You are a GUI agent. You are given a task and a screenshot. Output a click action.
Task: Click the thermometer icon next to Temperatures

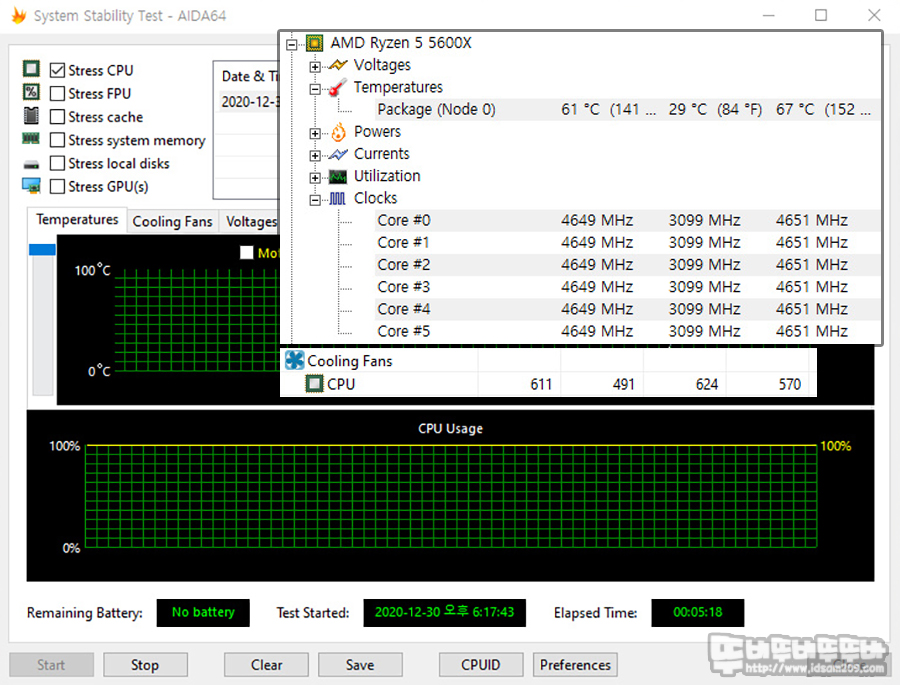coord(338,87)
